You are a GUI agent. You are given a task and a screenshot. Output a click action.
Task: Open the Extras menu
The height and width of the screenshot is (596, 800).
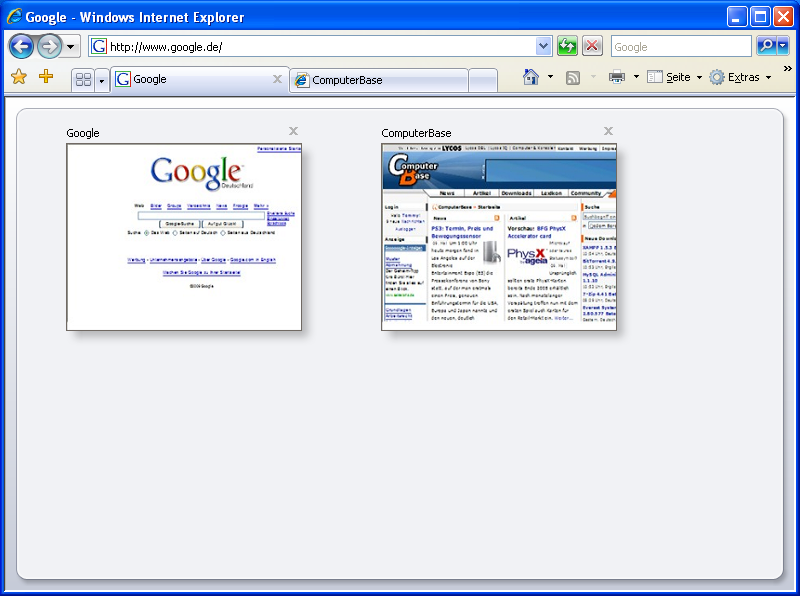(x=740, y=77)
